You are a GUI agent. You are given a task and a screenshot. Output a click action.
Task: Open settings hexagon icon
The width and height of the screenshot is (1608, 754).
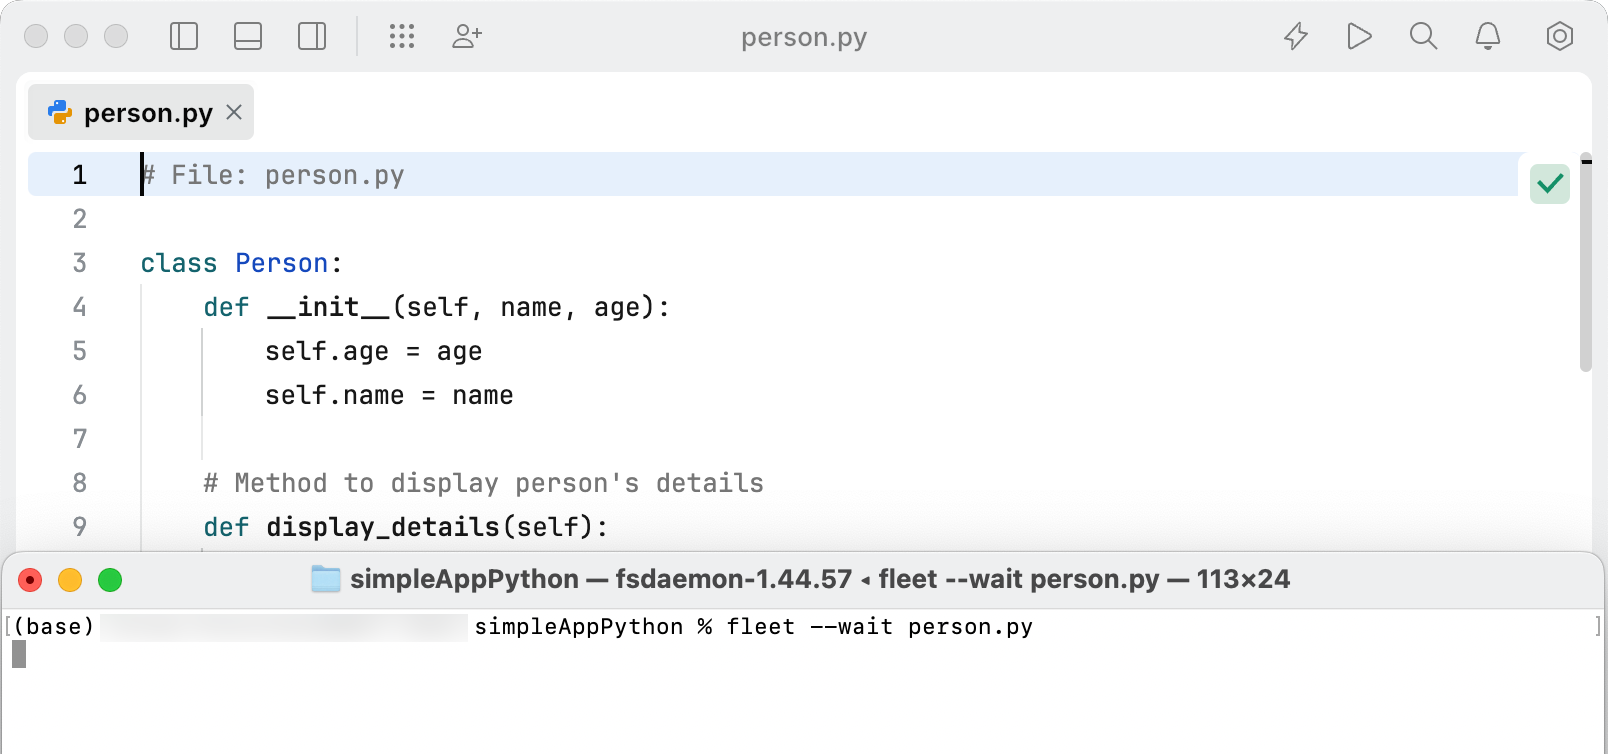pos(1559,37)
